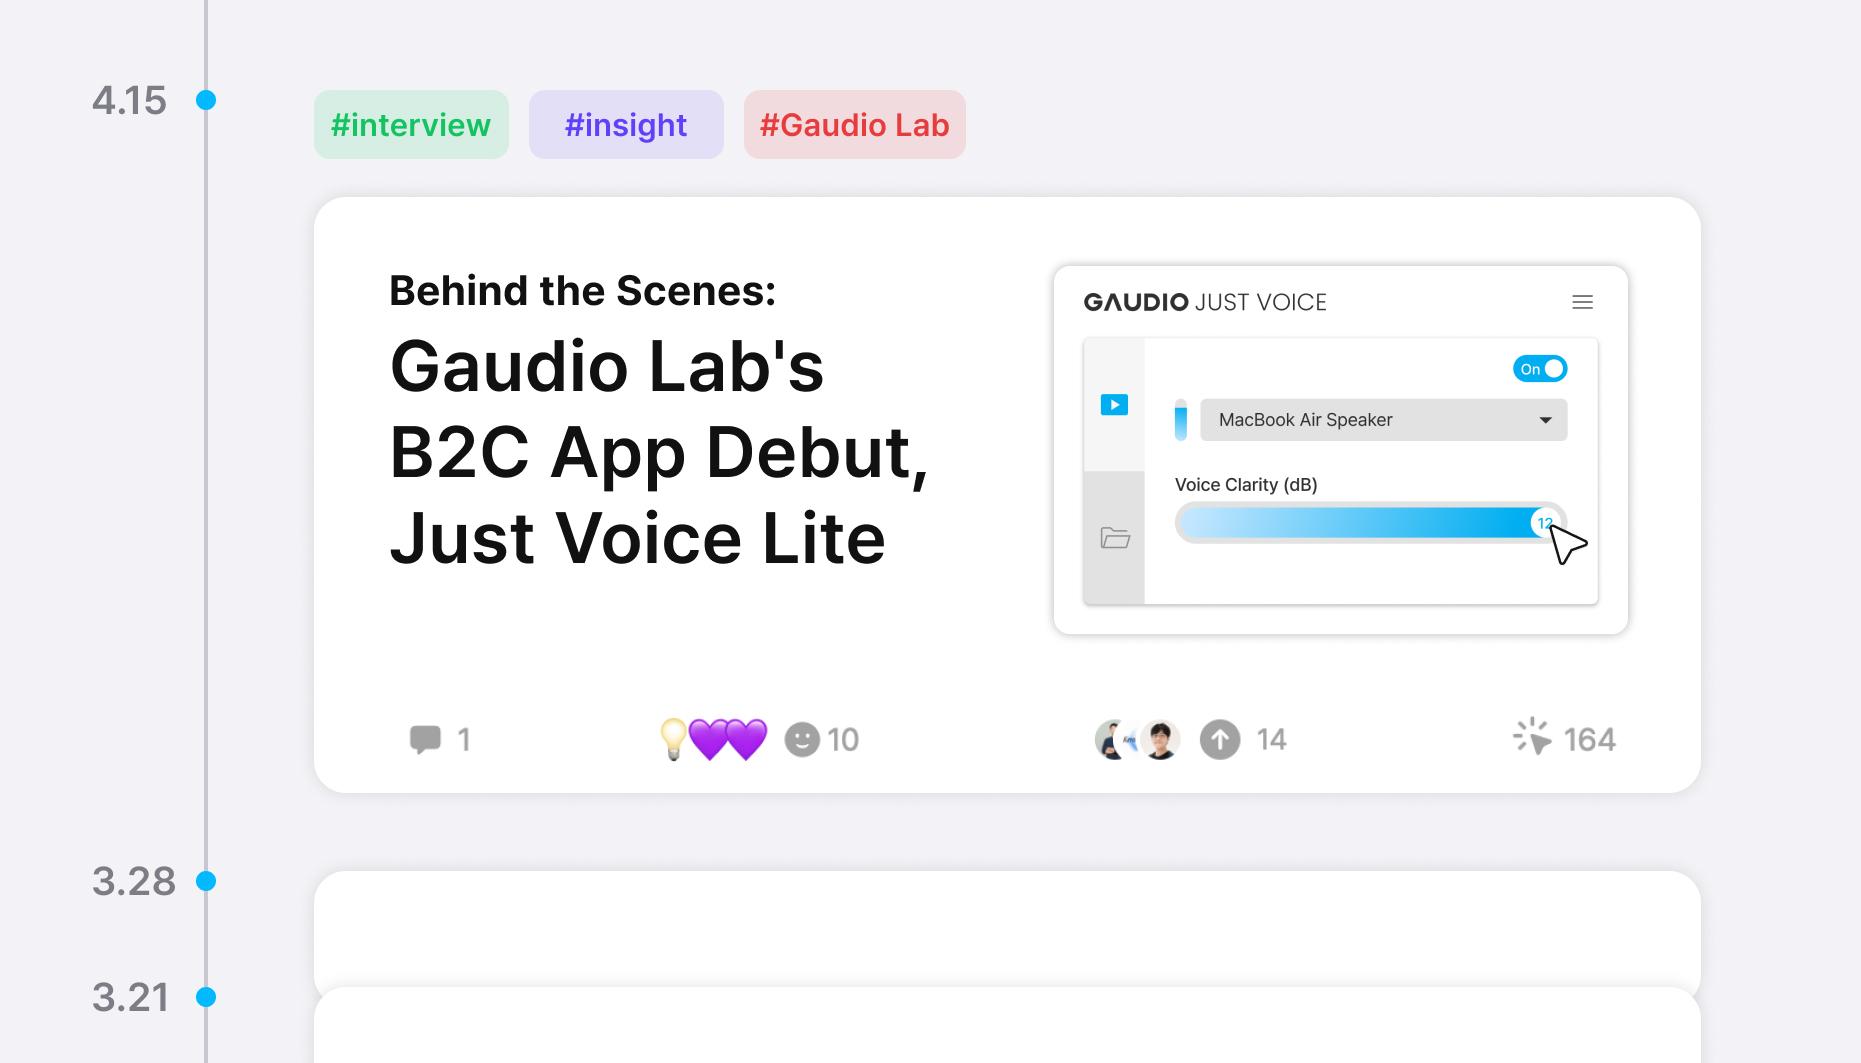1861x1063 pixels.
Task: Select the #insight tag
Action: click(x=626, y=124)
